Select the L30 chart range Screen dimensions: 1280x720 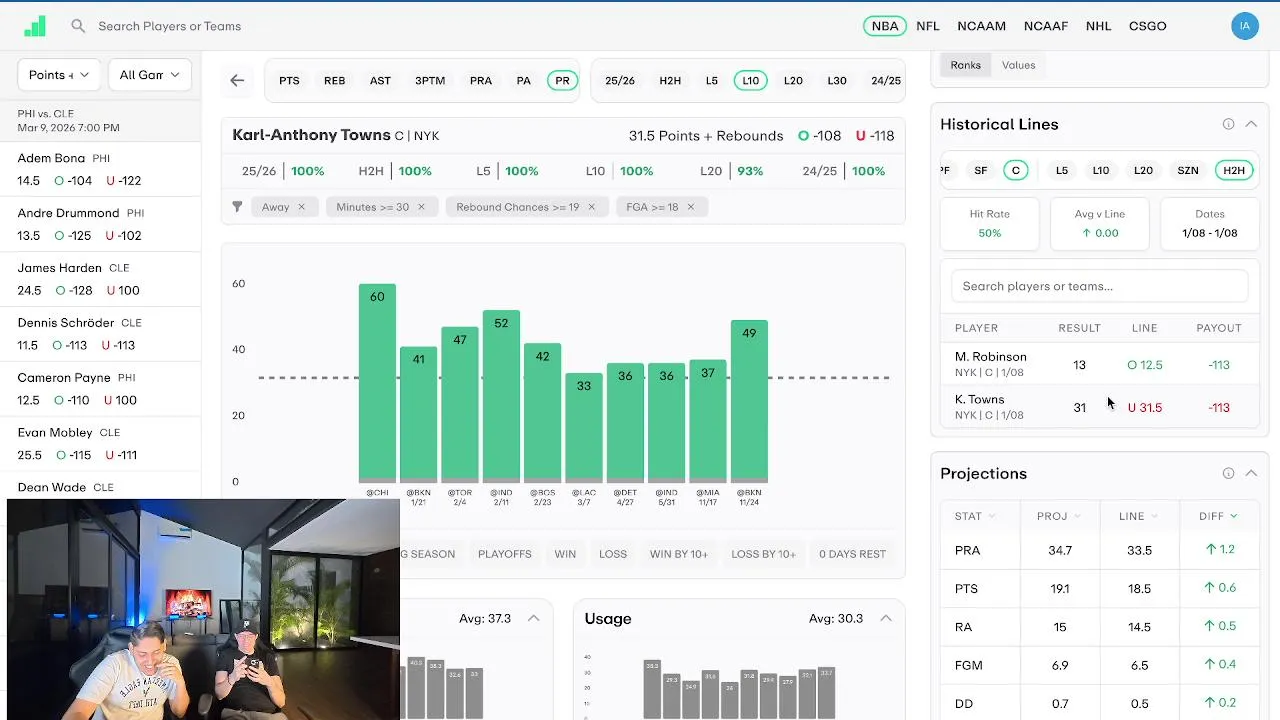click(x=837, y=81)
